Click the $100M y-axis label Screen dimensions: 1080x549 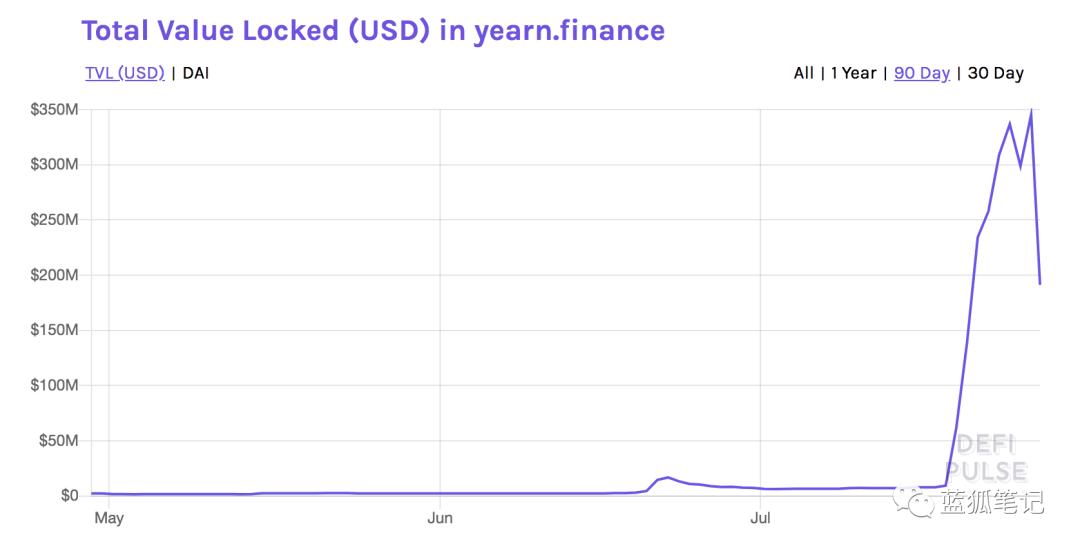click(x=54, y=385)
